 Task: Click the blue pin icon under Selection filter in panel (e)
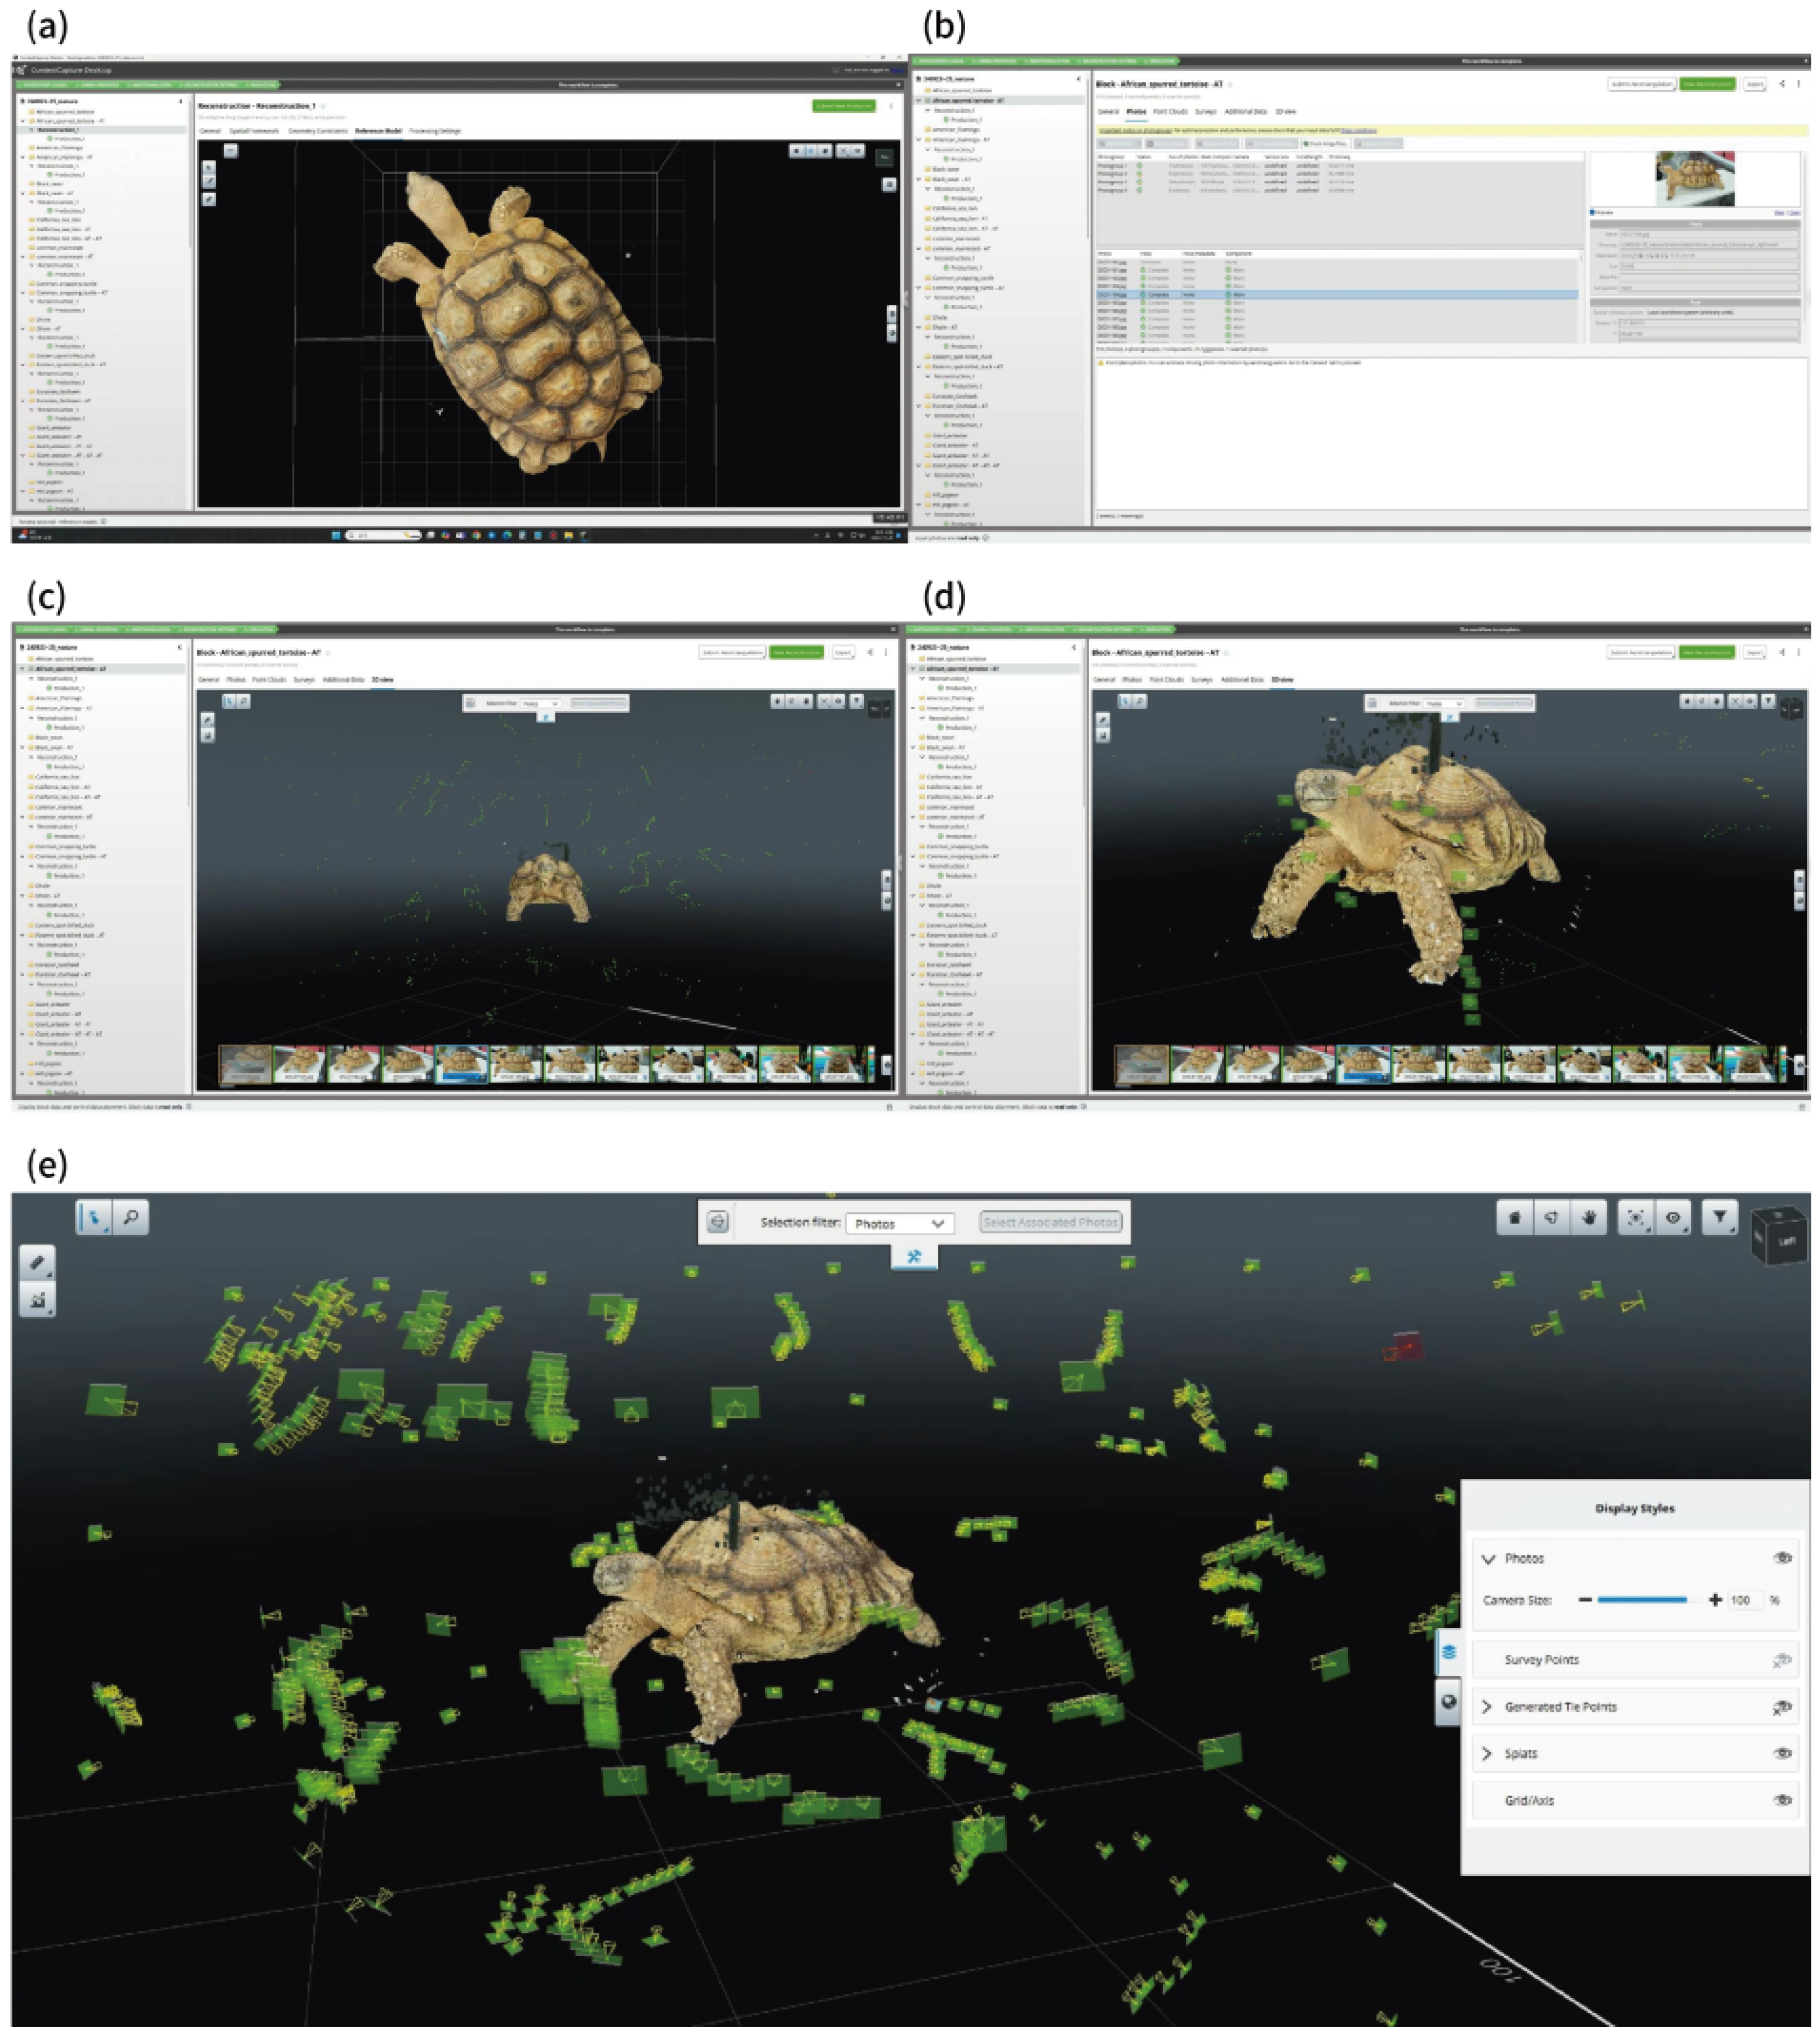point(914,1257)
